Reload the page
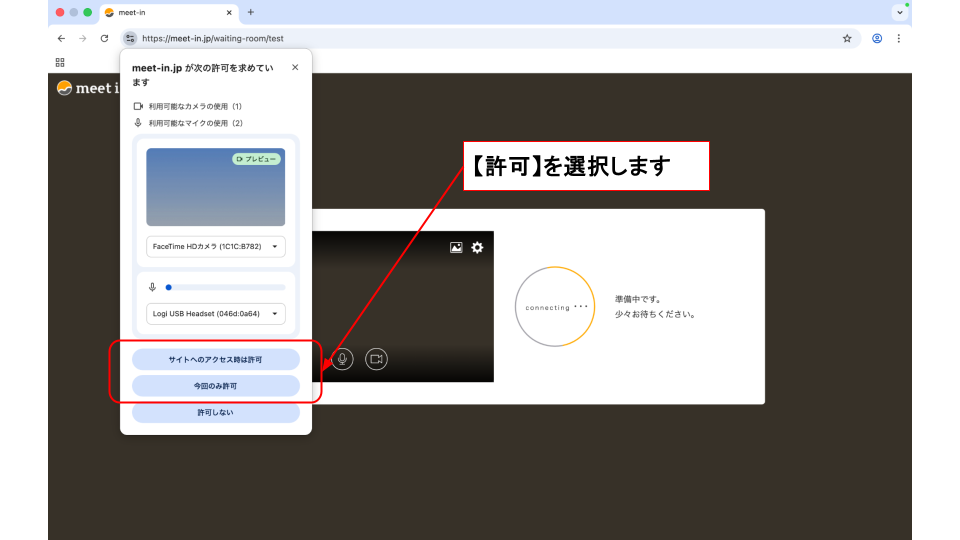The width and height of the screenshot is (960, 540). pyautogui.click(x=104, y=38)
